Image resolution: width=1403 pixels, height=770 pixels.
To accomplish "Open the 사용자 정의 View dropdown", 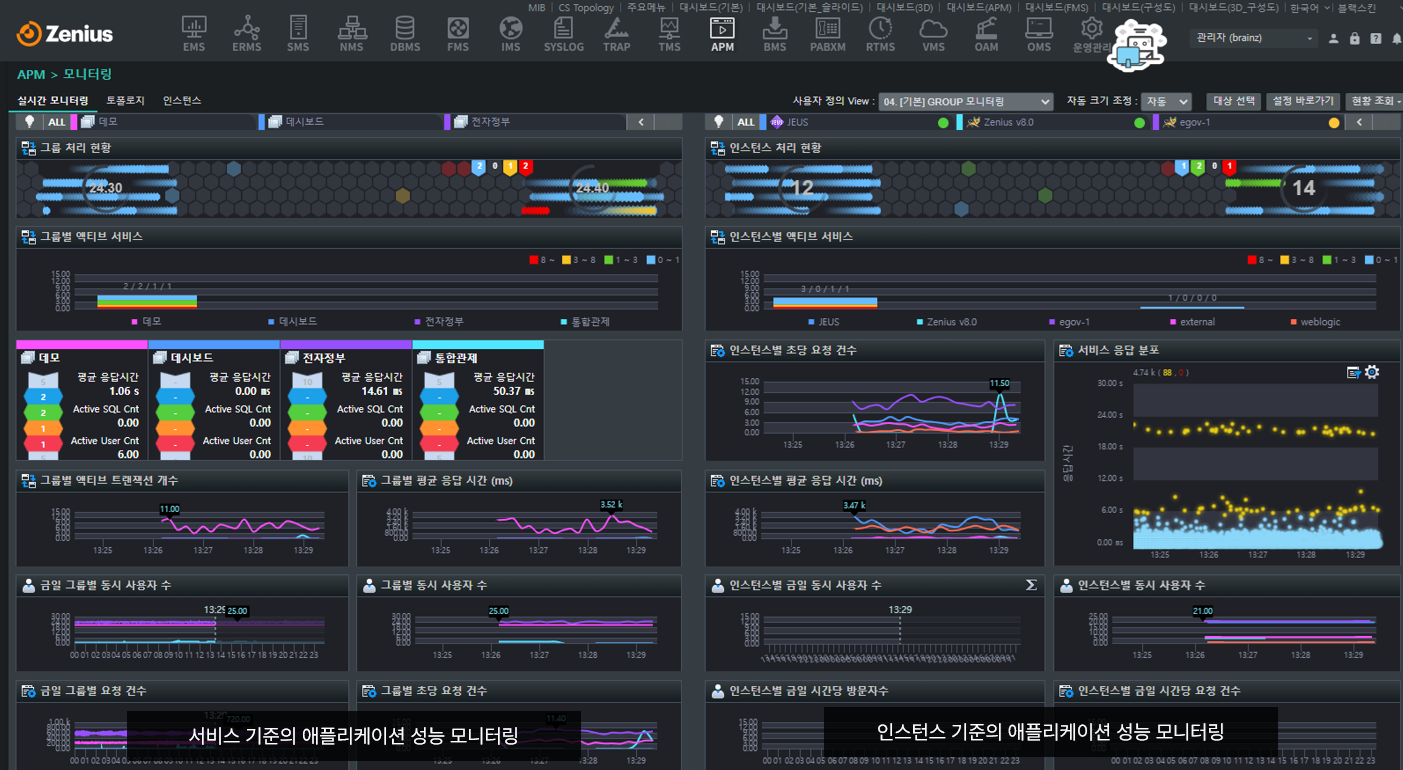I will 966,102.
